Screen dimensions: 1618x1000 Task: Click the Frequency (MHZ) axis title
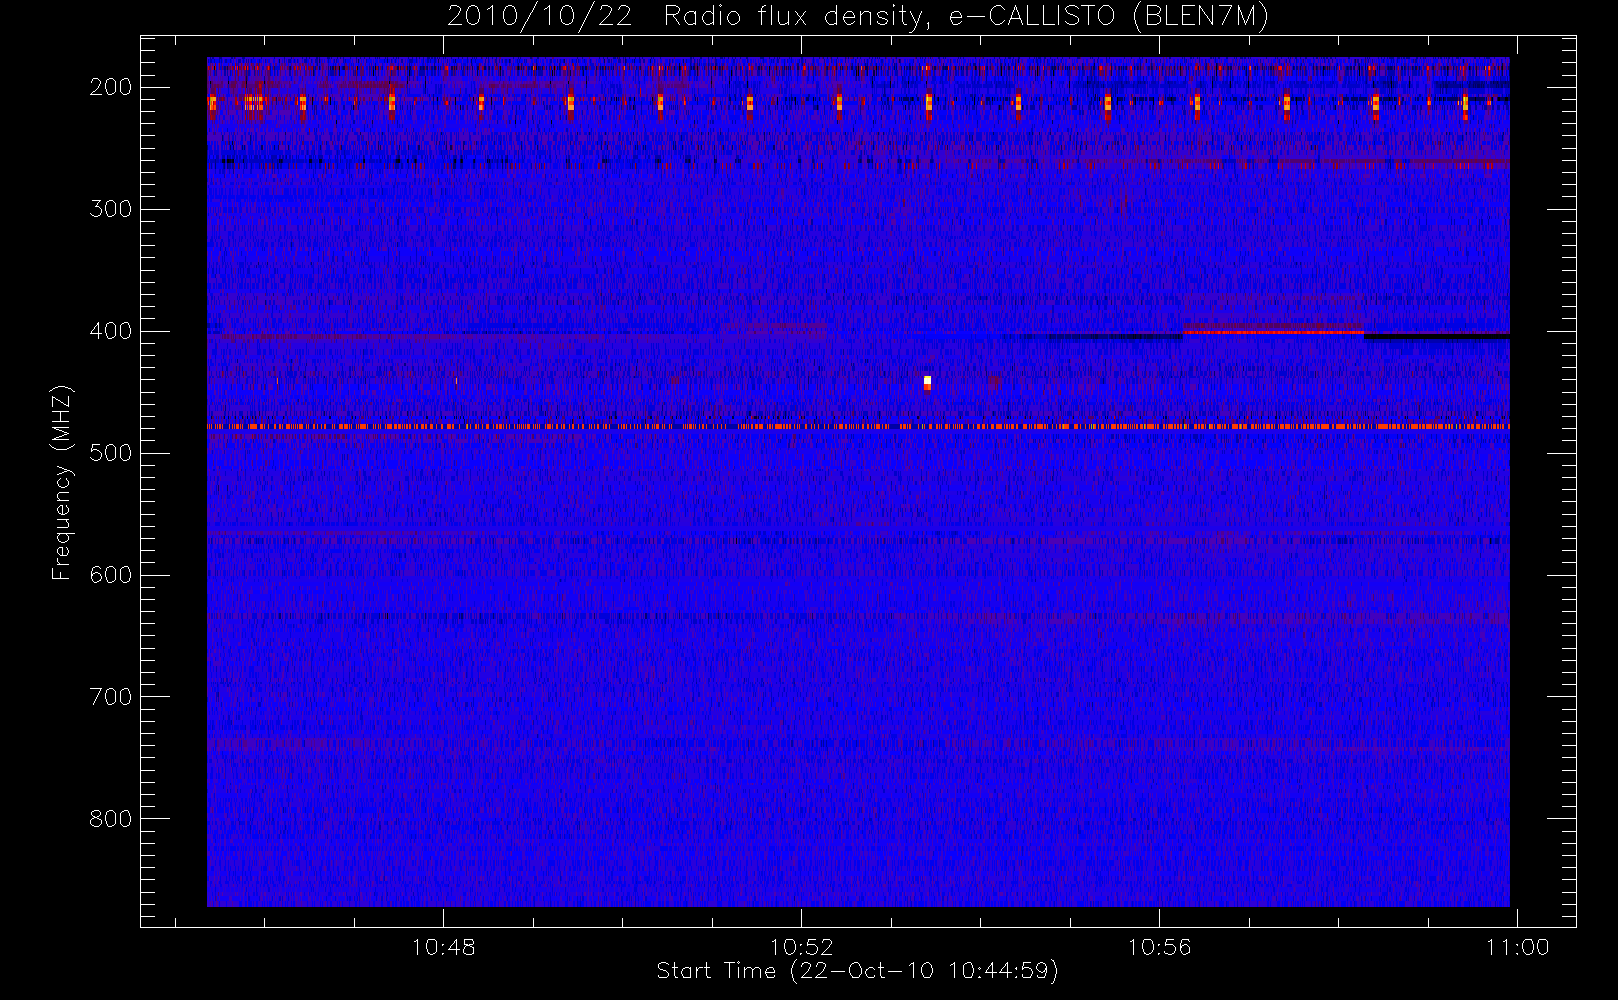62,482
